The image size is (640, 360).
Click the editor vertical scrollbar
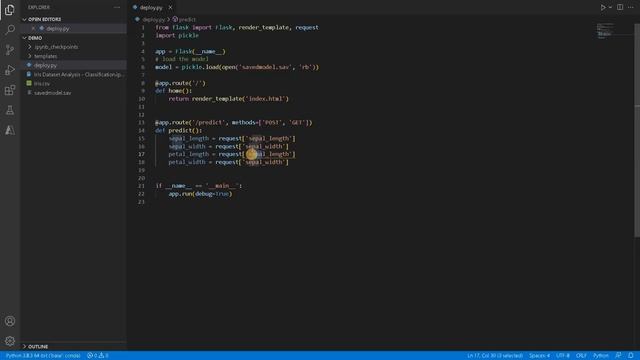point(637,131)
